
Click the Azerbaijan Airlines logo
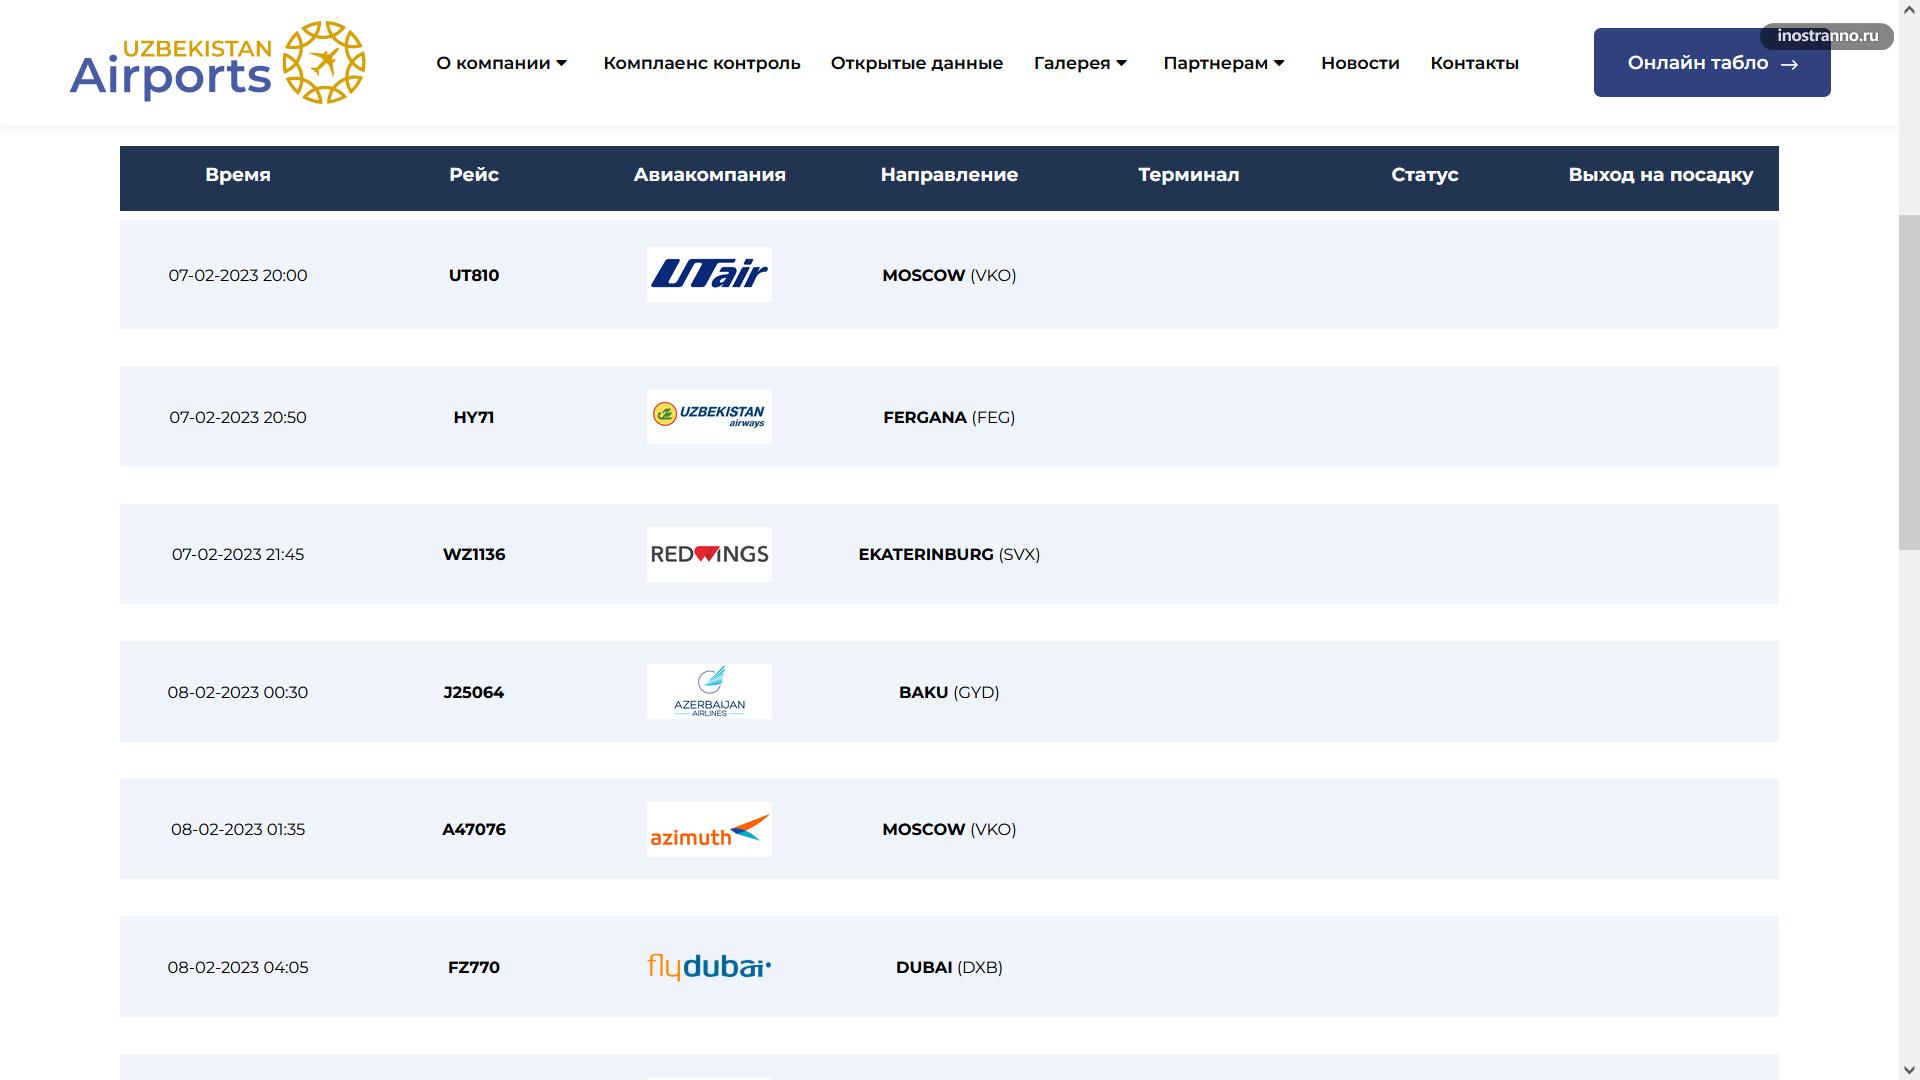pyautogui.click(x=709, y=691)
